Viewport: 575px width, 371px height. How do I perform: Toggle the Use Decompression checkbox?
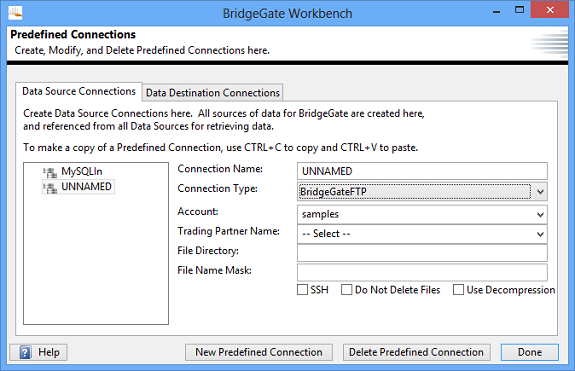(x=458, y=290)
